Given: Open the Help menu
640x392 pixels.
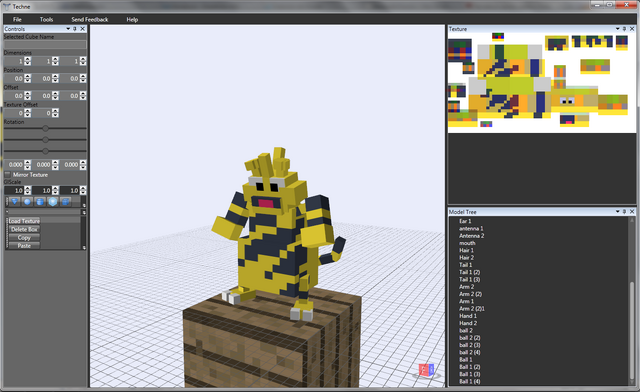Looking at the screenshot, I should pos(132,19).
